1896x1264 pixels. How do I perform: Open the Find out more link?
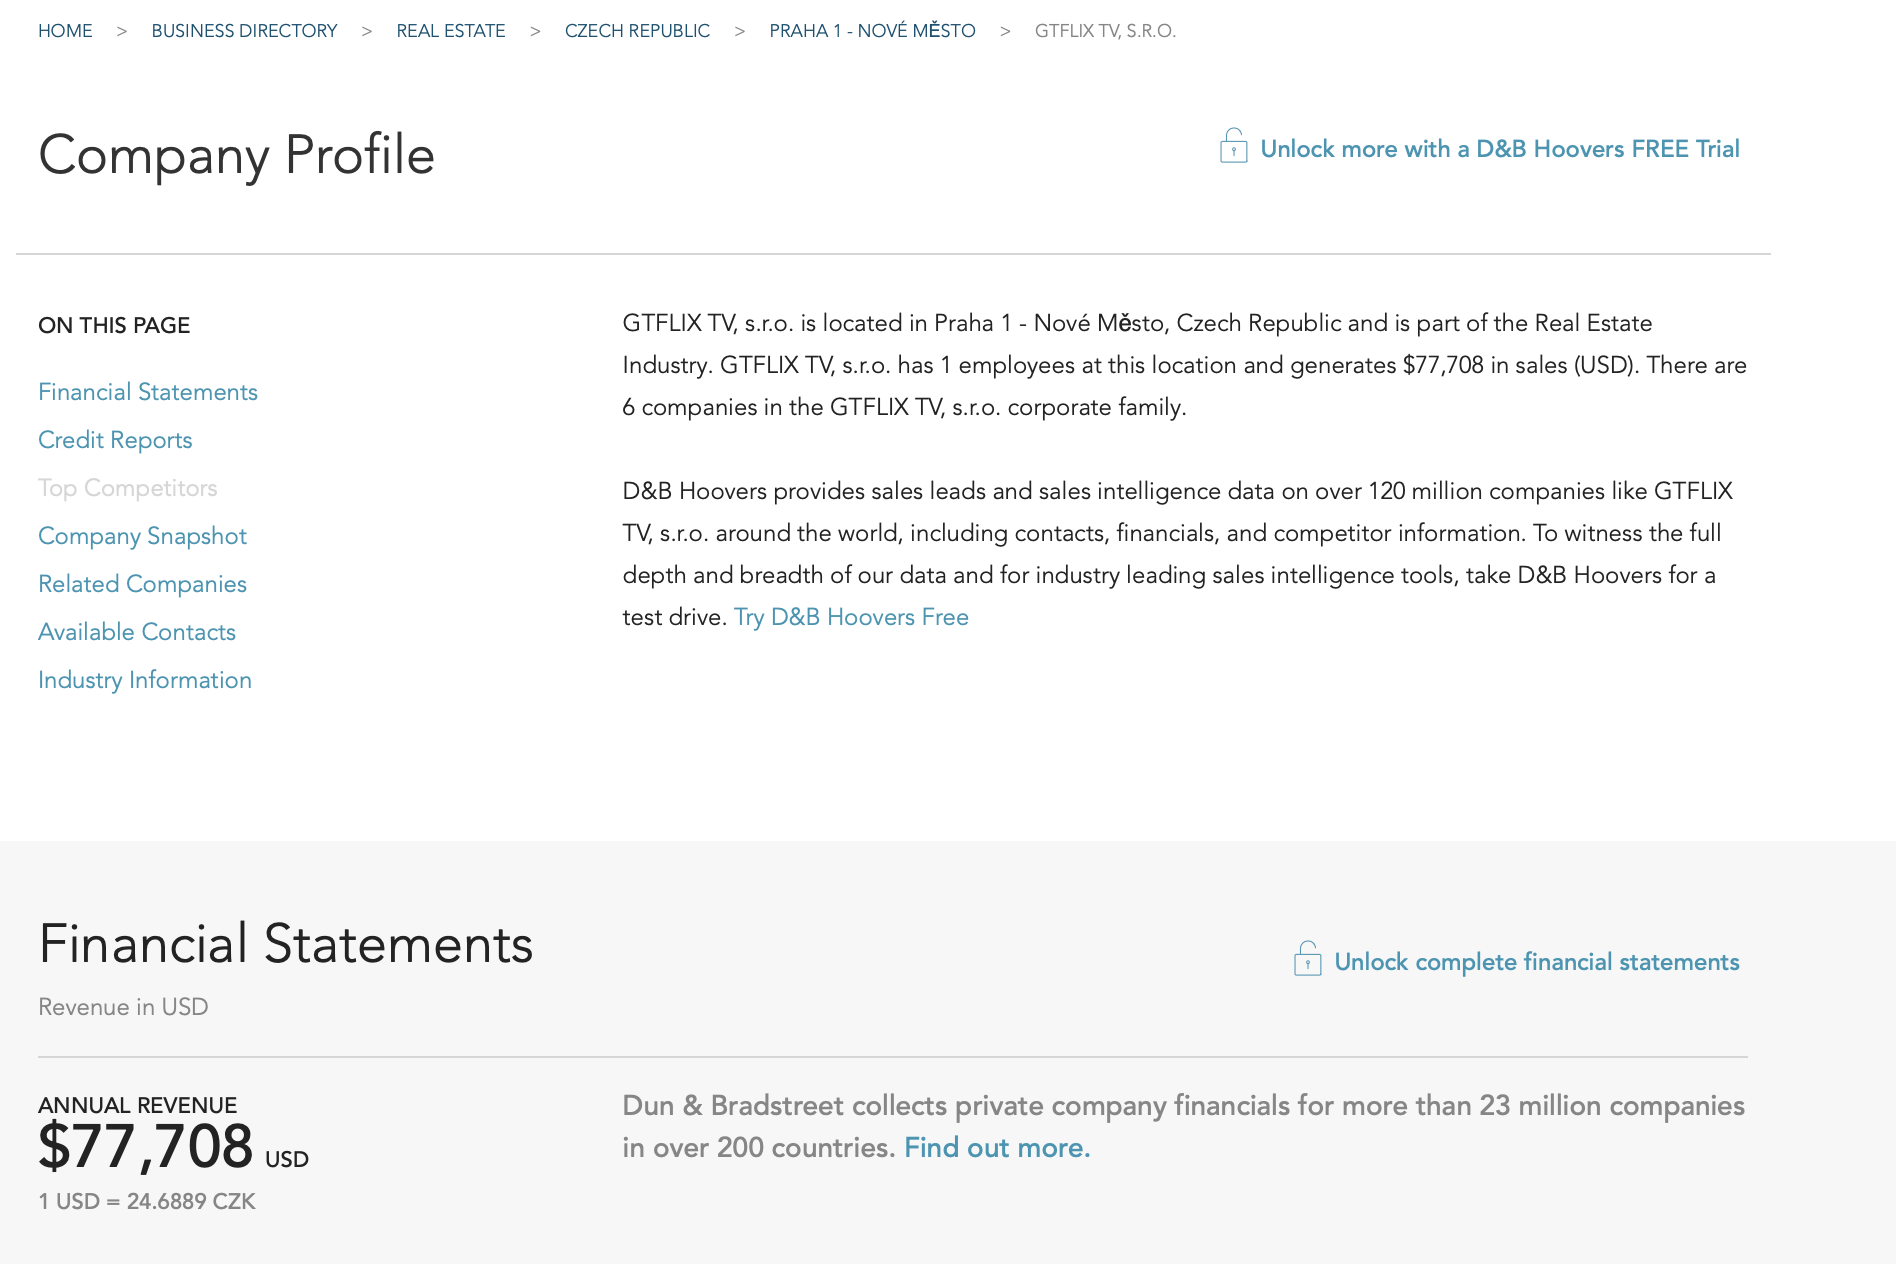997,1147
